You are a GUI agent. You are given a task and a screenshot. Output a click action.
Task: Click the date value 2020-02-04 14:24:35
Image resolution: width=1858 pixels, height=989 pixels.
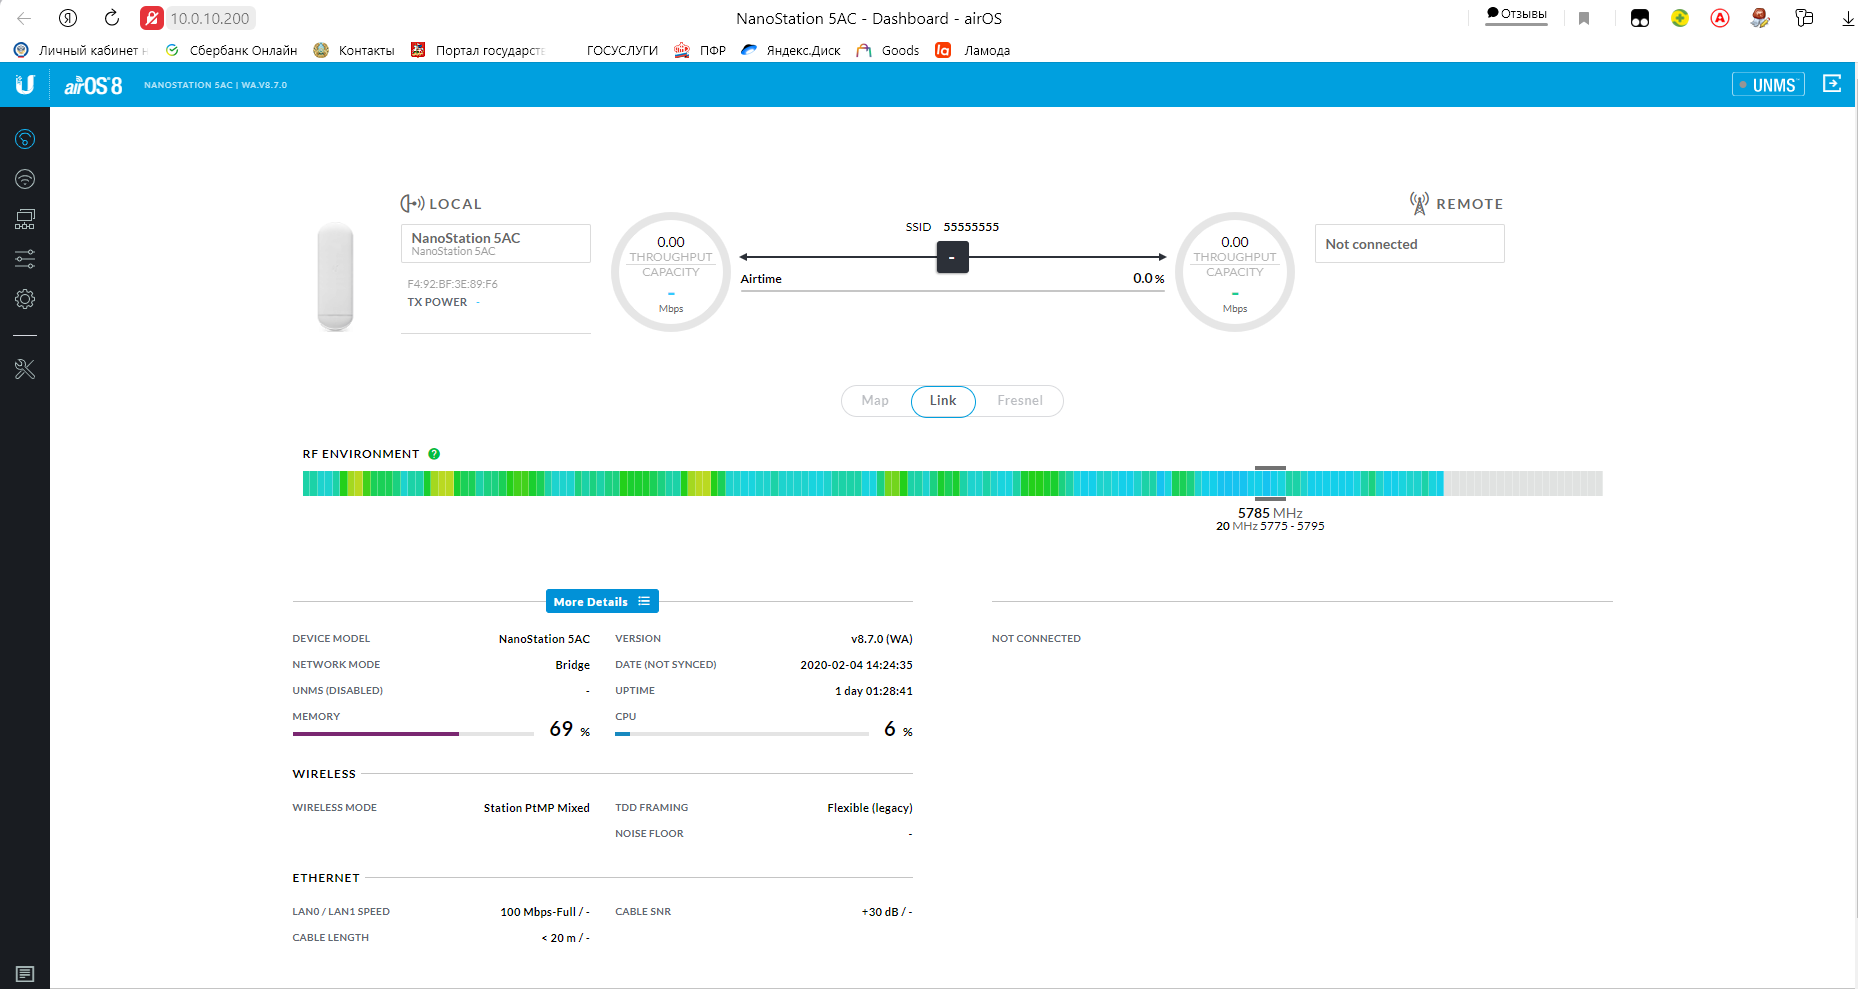(856, 665)
